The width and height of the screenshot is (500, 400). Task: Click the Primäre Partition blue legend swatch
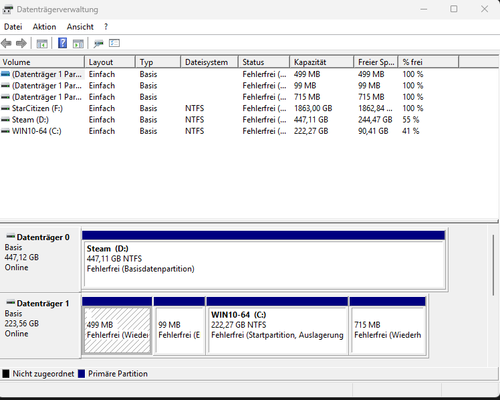pos(82,374)
